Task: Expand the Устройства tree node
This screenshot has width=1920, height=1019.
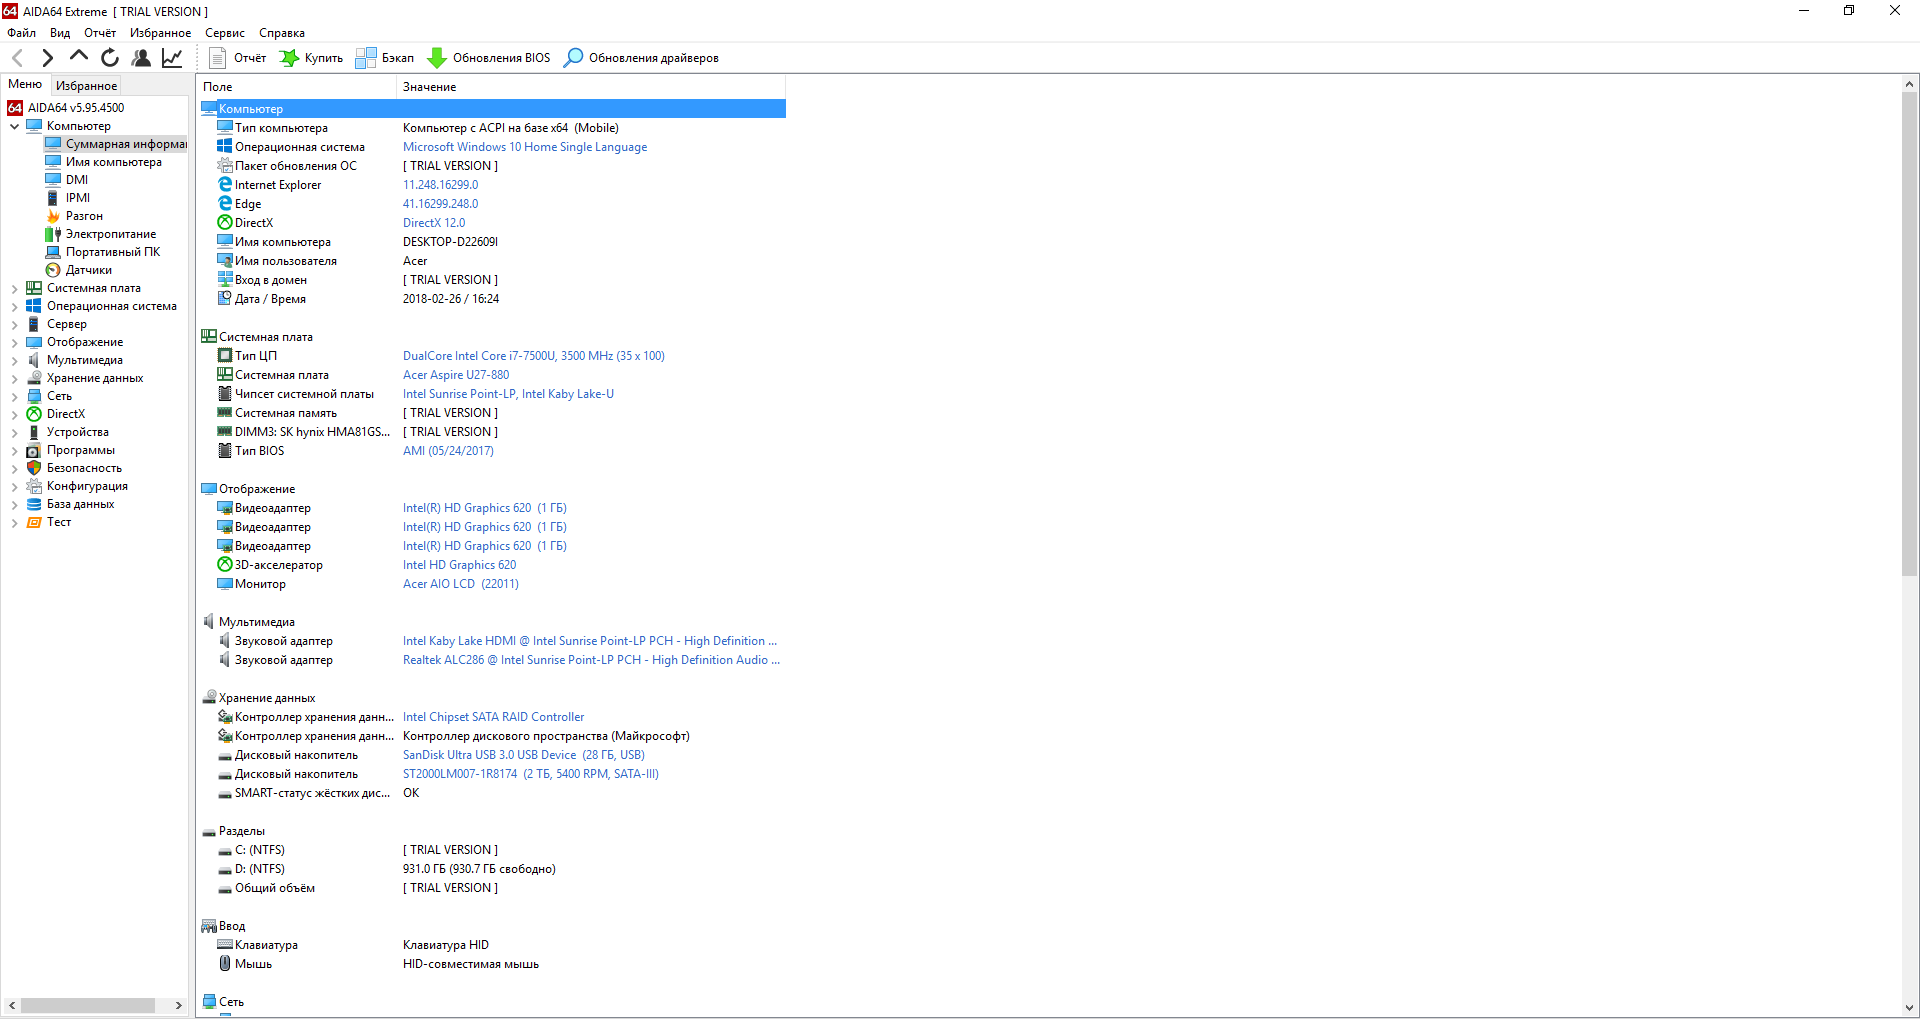Action: 15,432
